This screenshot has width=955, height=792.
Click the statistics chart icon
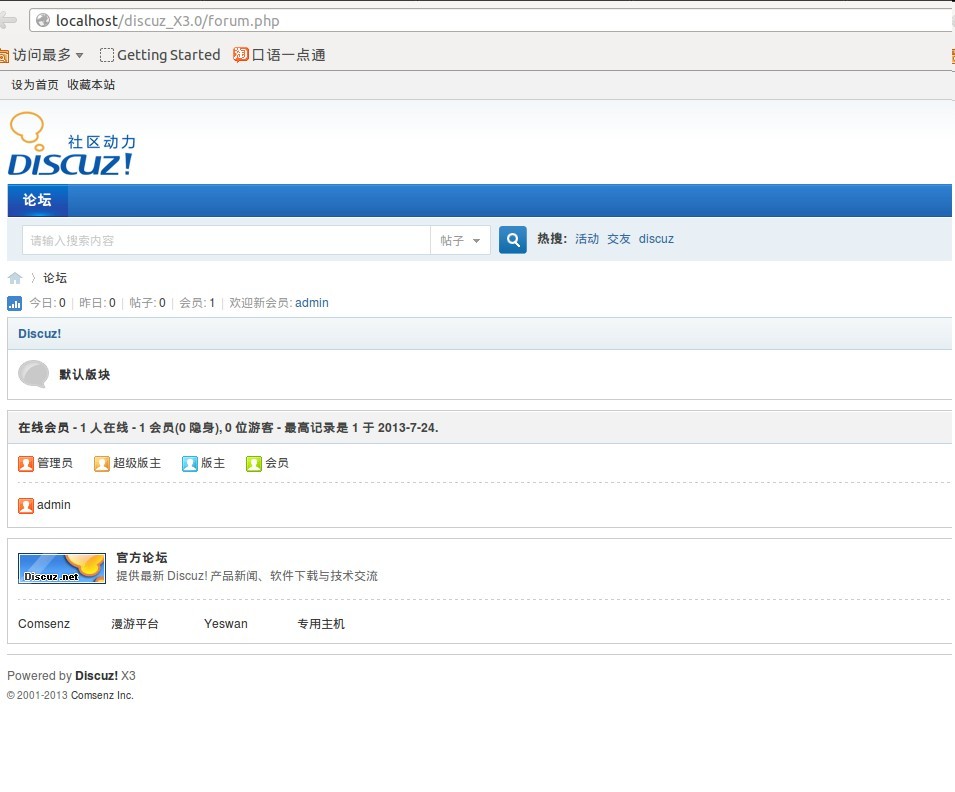pyautogui.click(x=15, y=303)
